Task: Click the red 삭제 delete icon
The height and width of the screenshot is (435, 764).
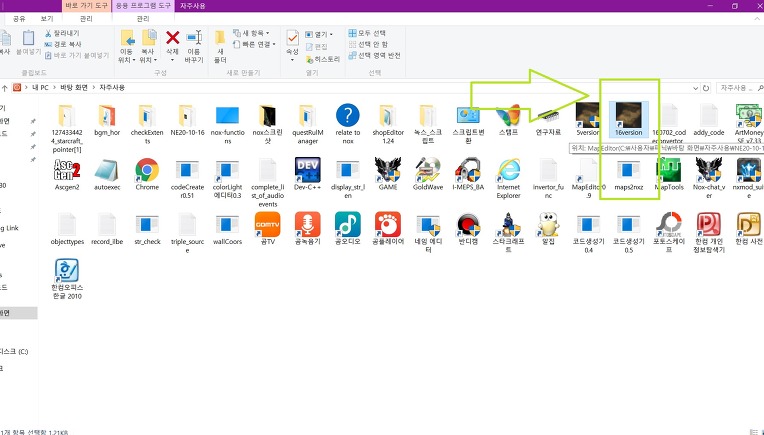Action: pos(172,39)
